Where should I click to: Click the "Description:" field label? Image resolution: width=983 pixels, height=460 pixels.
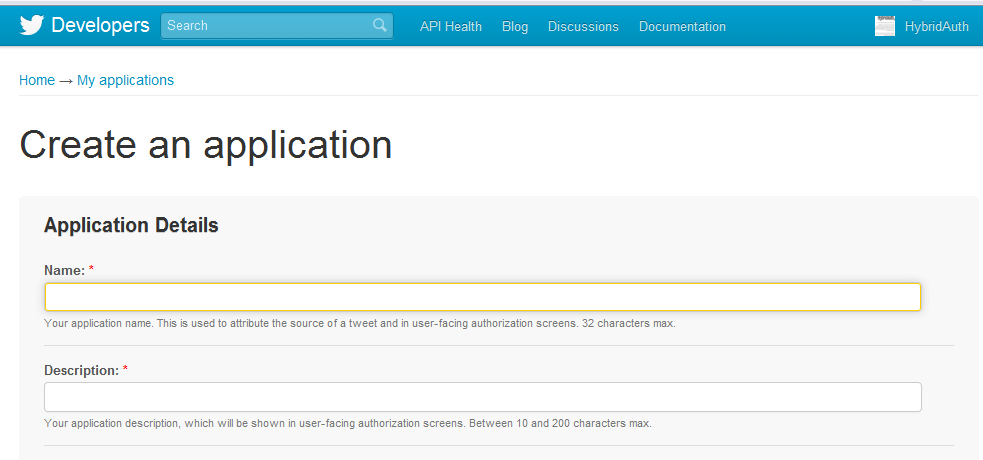coord(81,370)
